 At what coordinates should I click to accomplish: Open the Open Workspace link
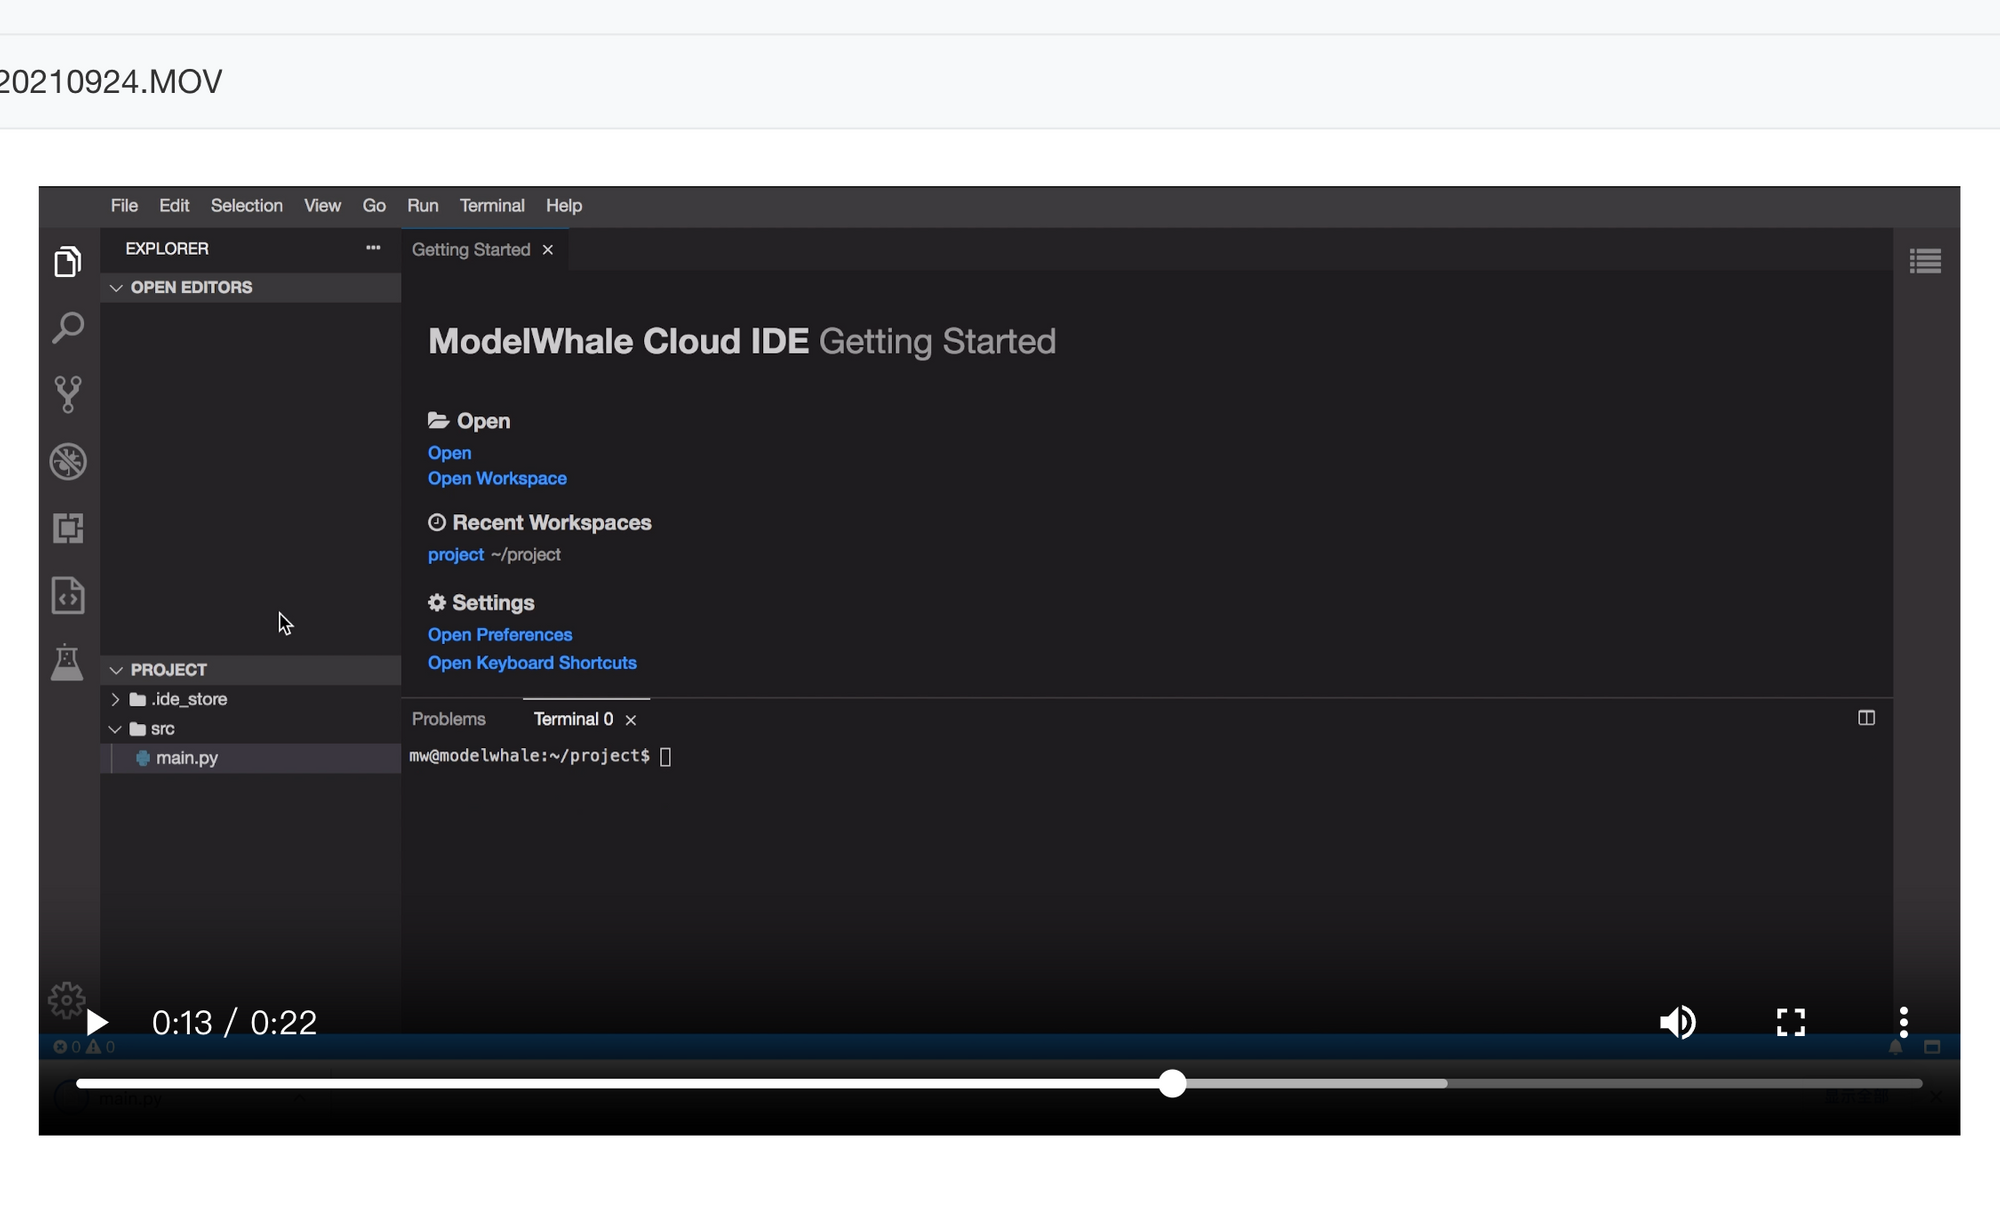tap(497, 477)
